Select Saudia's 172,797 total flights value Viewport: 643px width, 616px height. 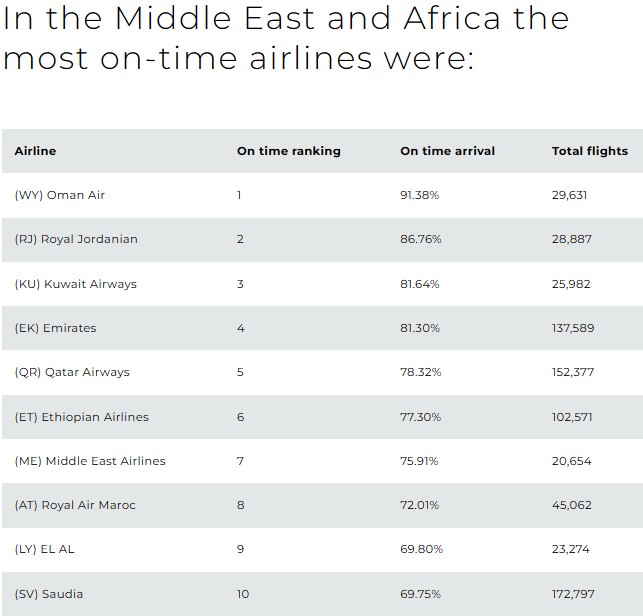[573, 594]
